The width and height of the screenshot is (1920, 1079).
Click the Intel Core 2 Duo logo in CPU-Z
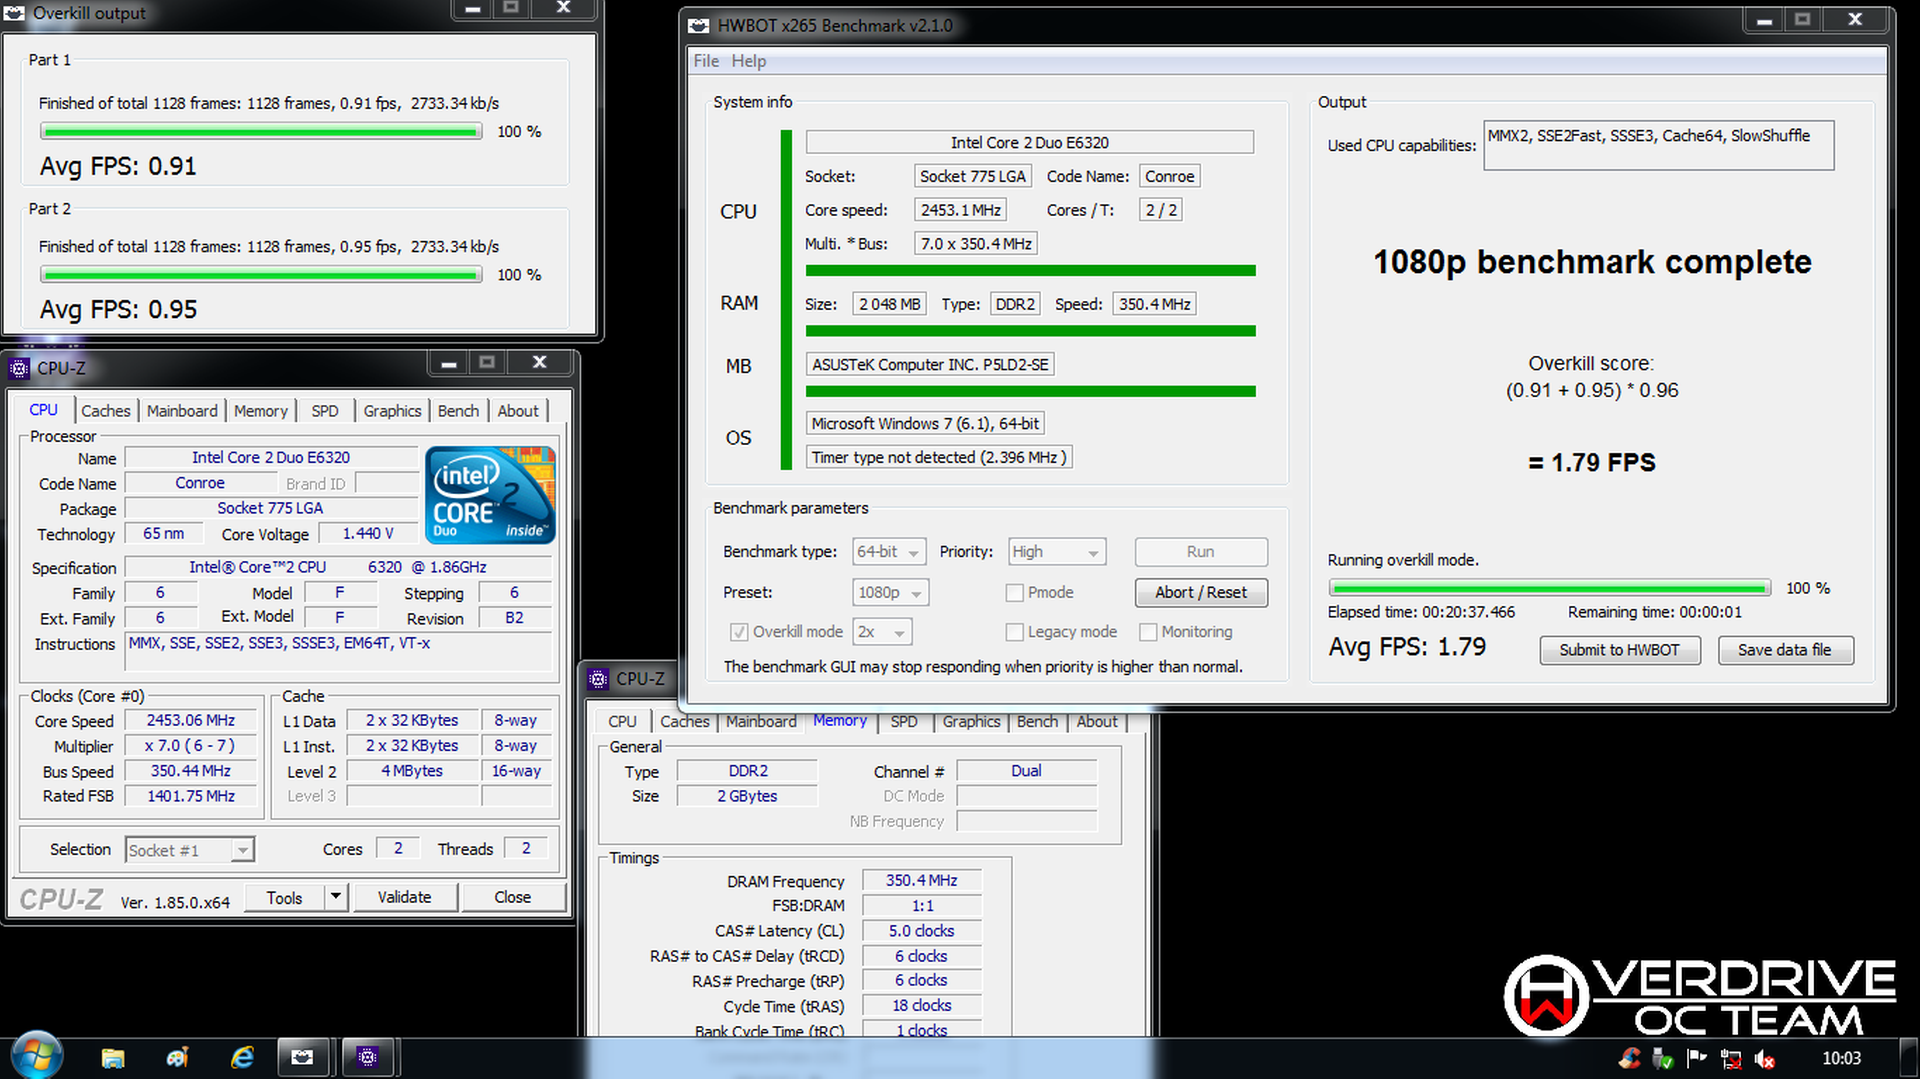click(490, 495)
